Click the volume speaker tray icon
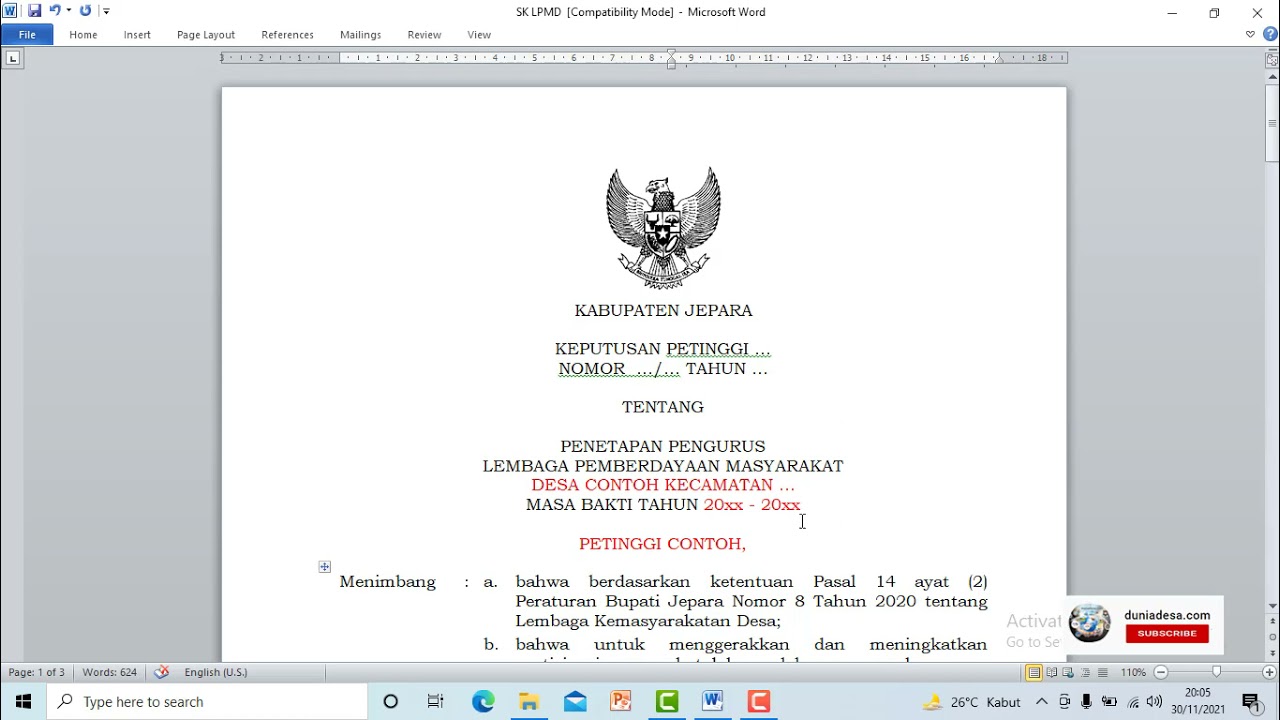This screenshot has width=1280, height=720. pyautogui.click(x=1154, y=702)
